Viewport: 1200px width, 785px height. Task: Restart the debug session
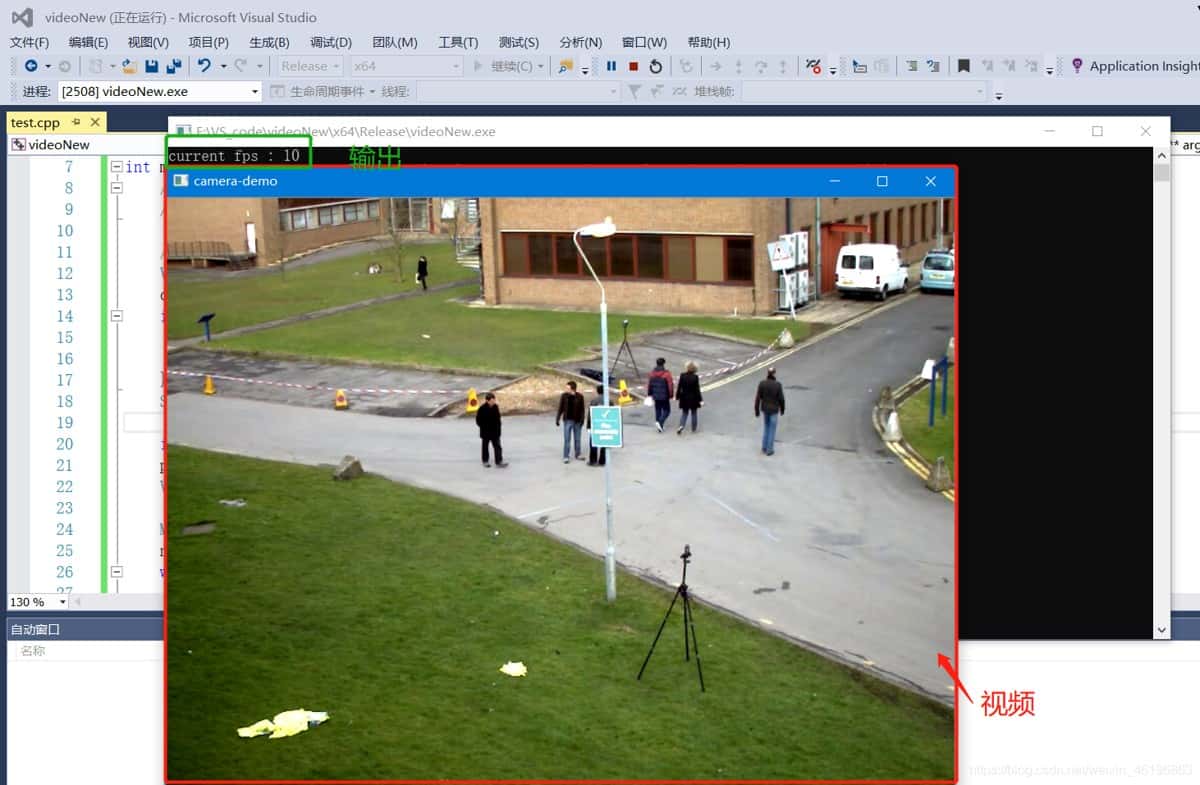656,66
